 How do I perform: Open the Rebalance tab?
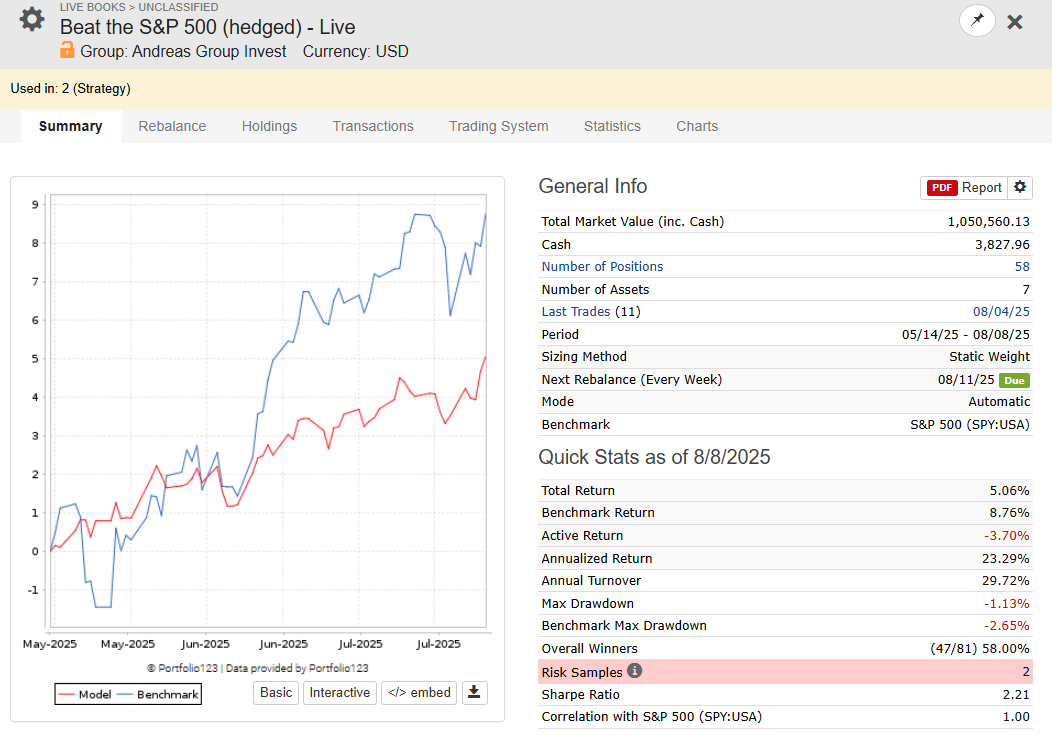pyautogui.click(x=172, y=126)
